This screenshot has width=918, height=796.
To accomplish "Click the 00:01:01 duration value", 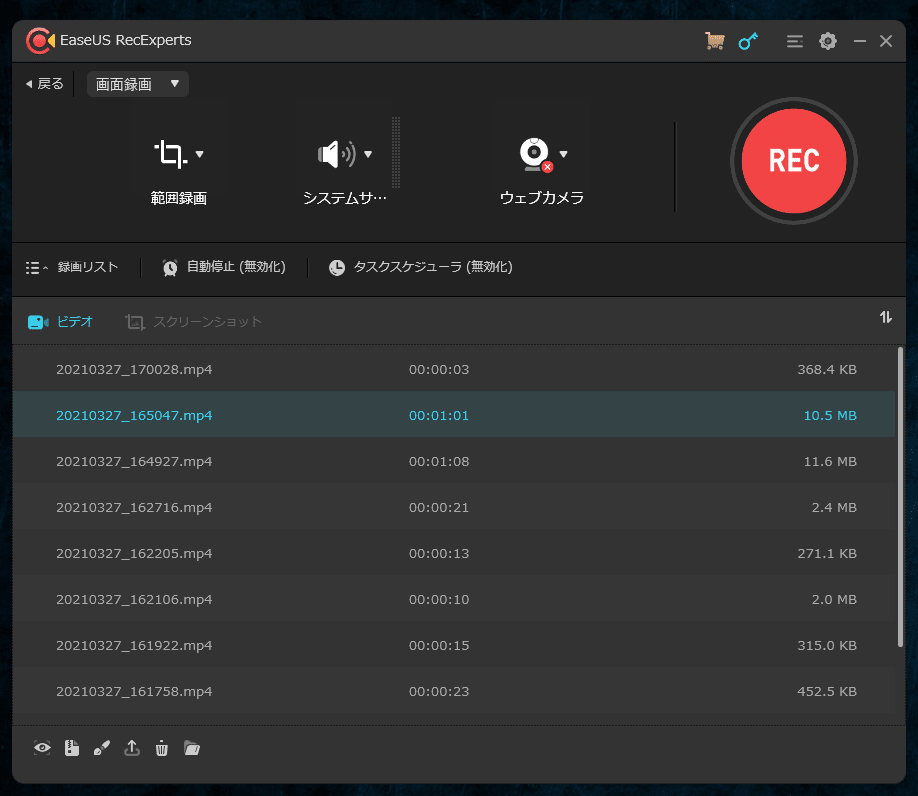I will (439, 416).
